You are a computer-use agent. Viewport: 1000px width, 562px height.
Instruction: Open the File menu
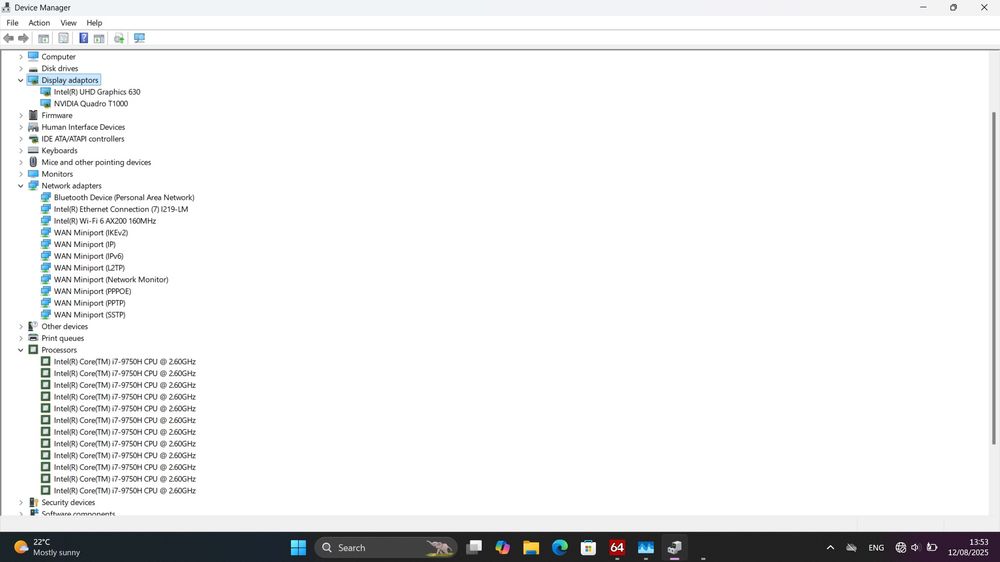pos(12,23)
